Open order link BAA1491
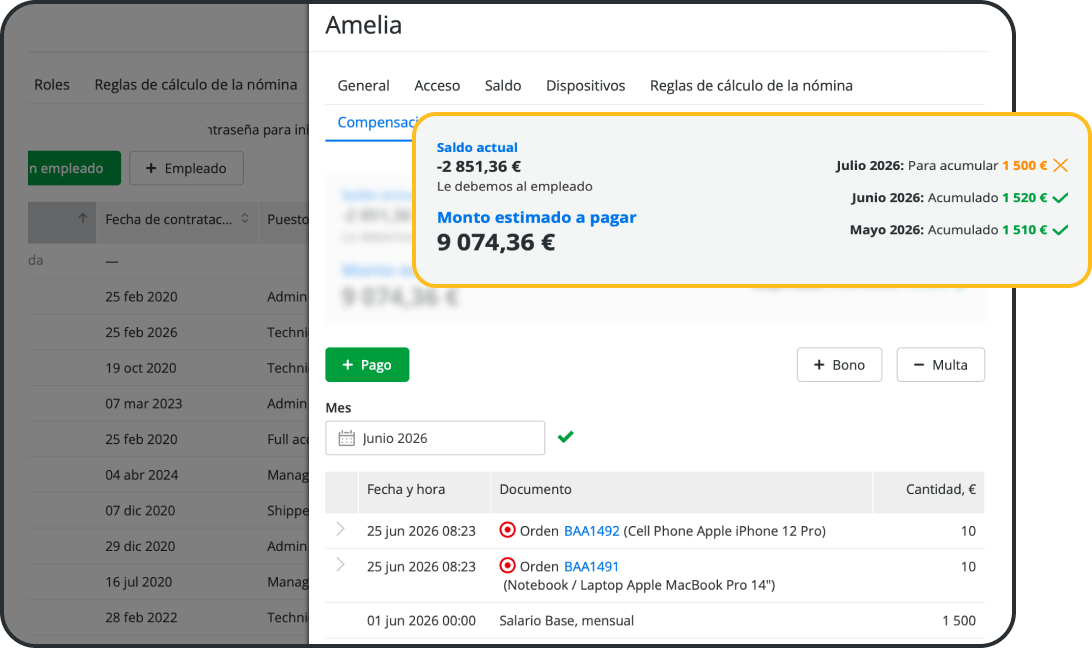The height and width of the screenshot is (648, 1092). (591, 566)
